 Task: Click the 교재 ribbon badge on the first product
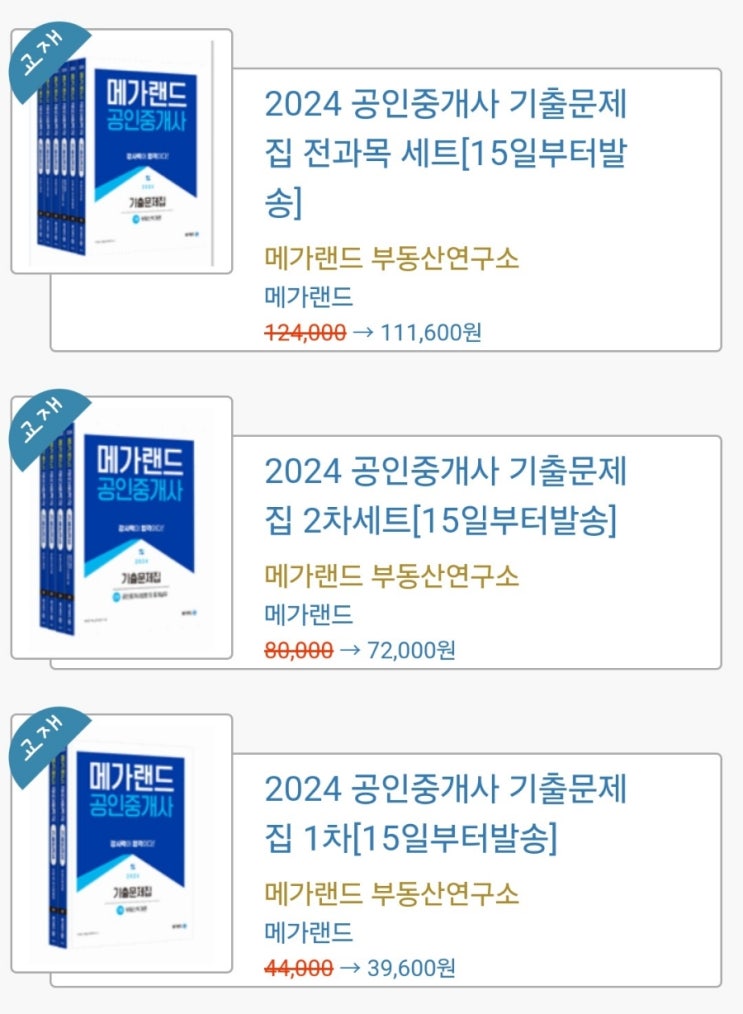[44, 57]
